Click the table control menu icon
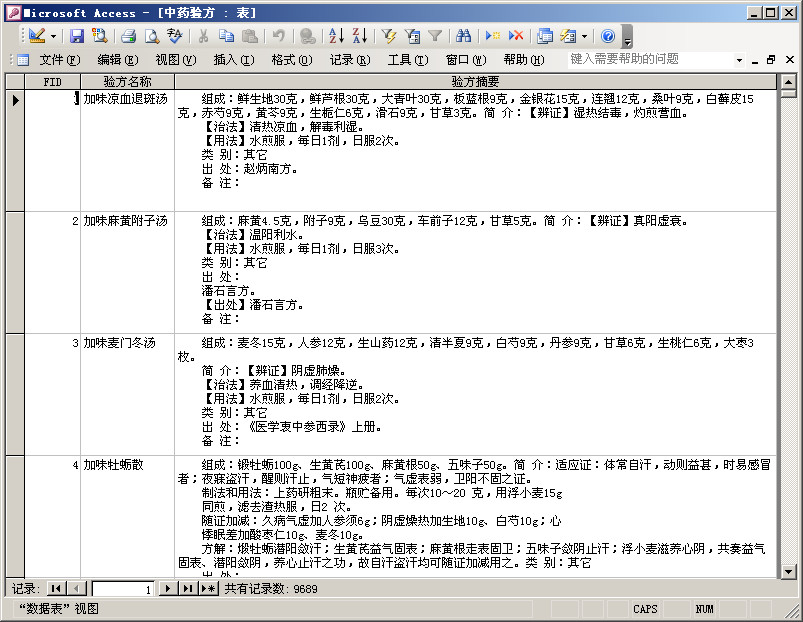This screenshot has width=803, height=622. 23,60
